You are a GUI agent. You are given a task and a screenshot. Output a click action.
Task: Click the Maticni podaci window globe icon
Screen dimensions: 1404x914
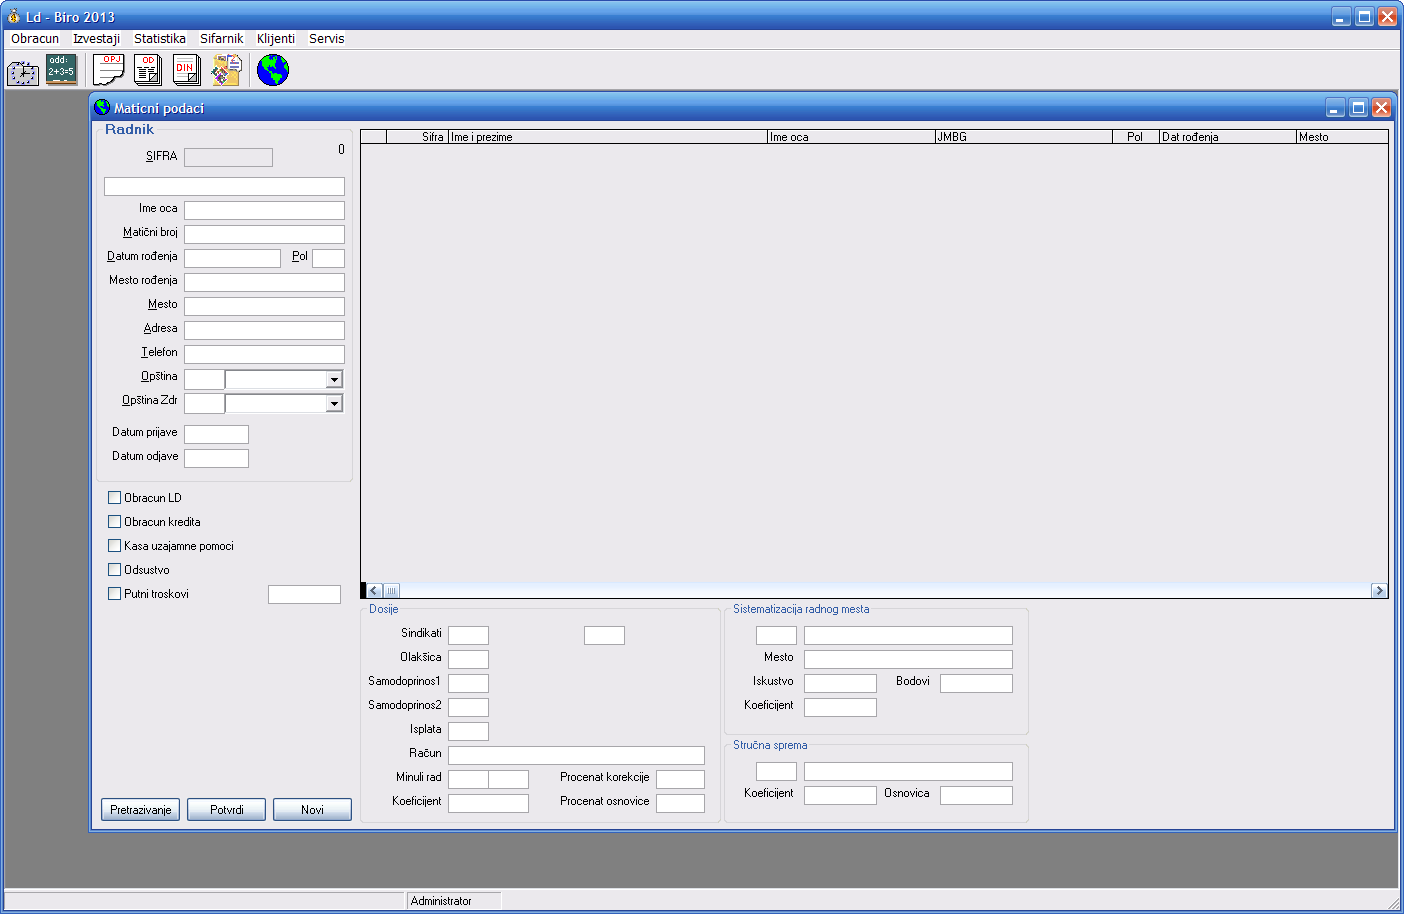pyautogui.click(x=102, y=108)
